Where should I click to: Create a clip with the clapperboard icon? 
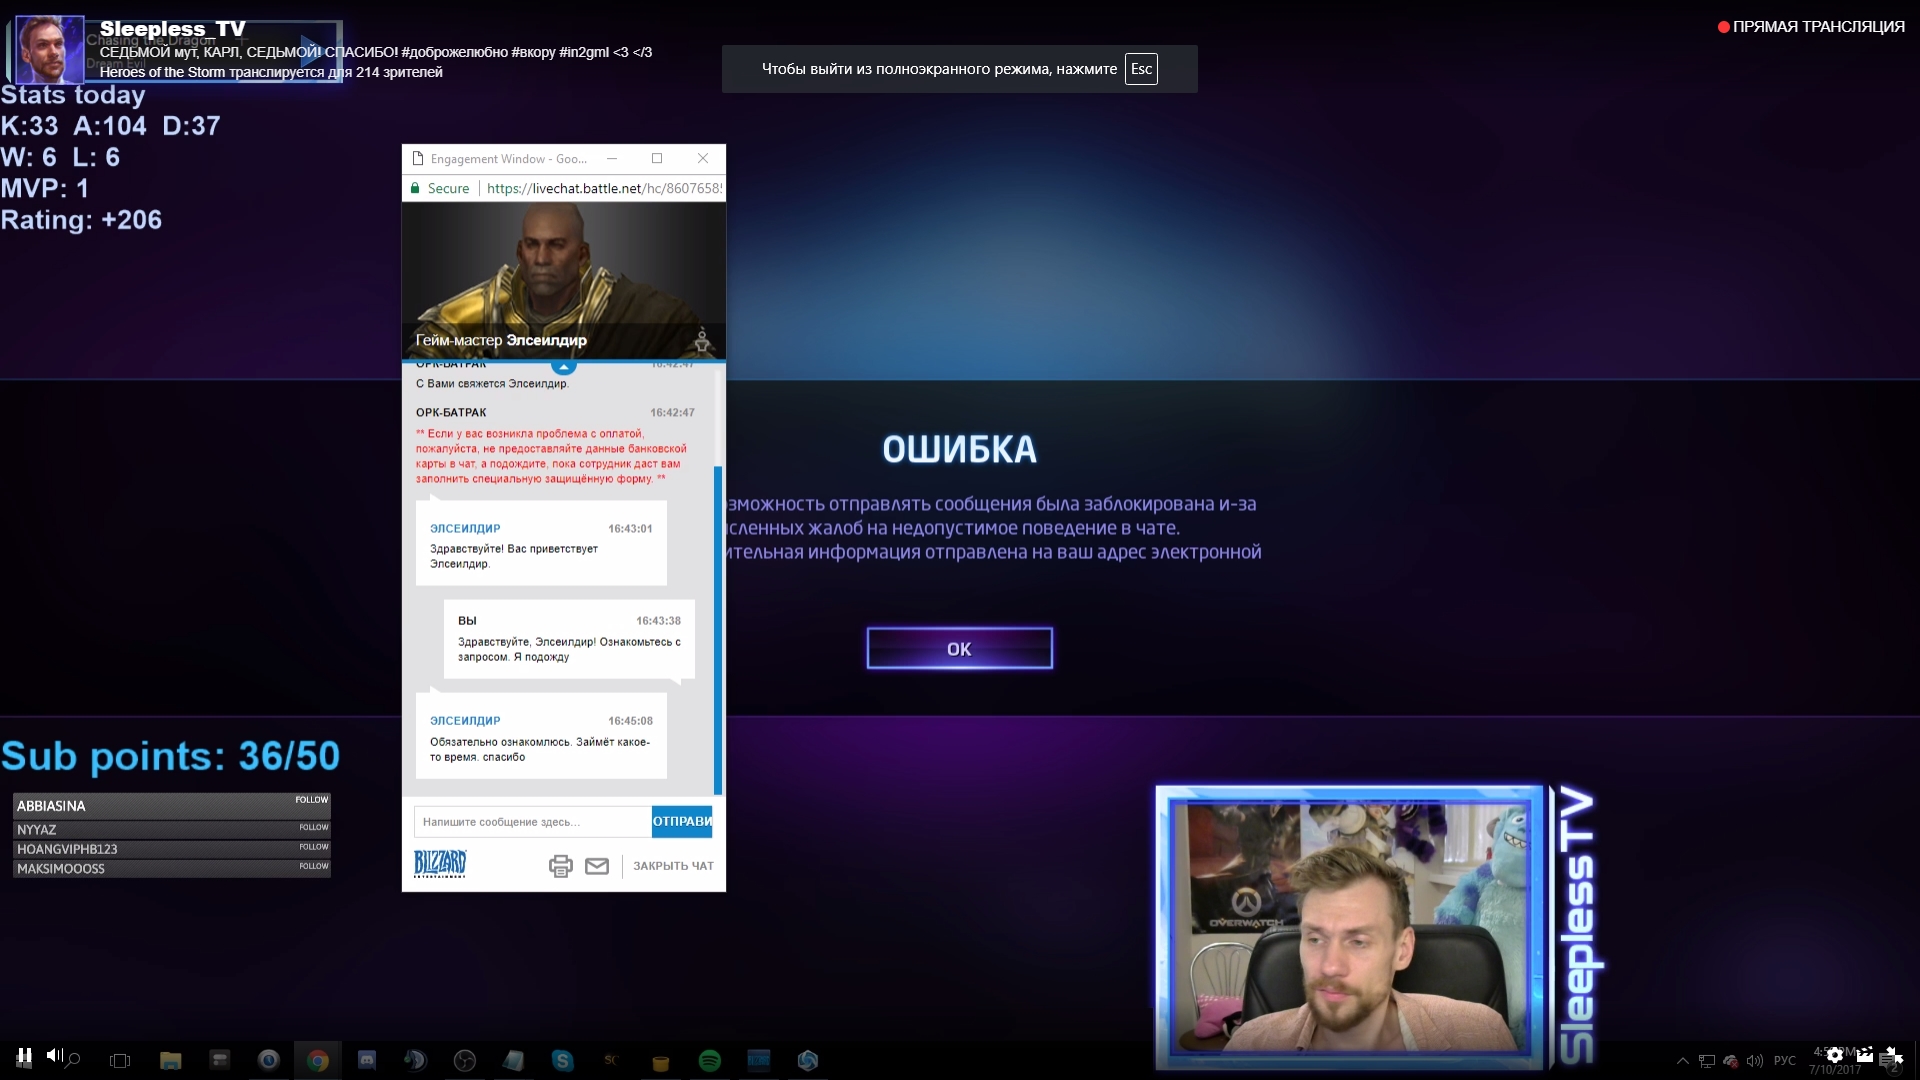point(1864,1055)
